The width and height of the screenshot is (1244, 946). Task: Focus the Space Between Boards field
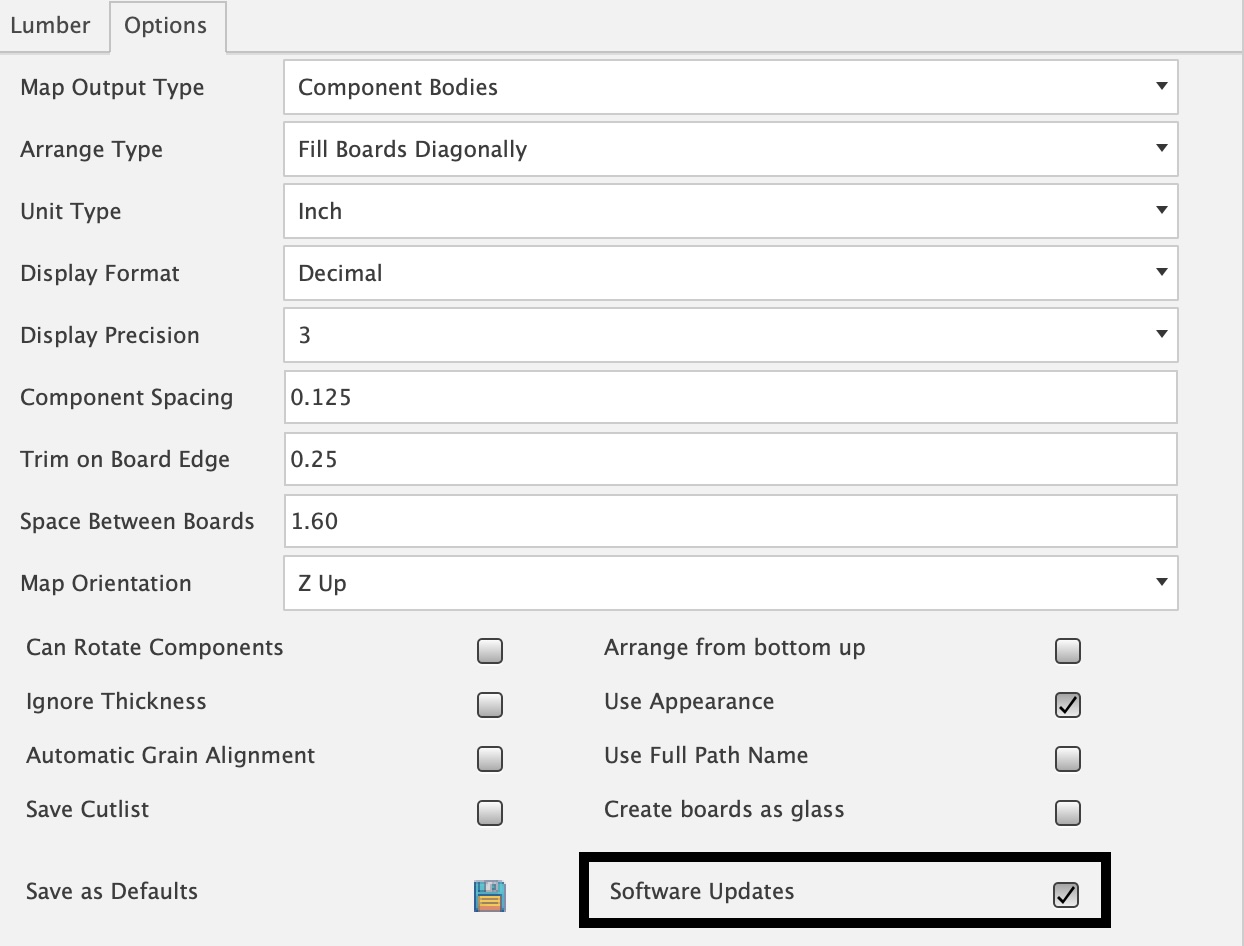pos(730,522)
